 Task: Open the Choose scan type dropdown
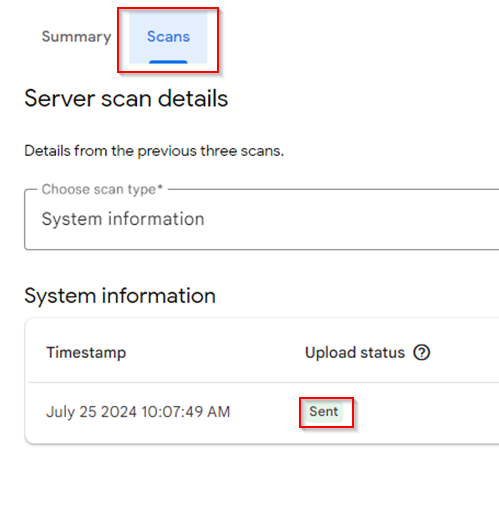click(262, 219)
